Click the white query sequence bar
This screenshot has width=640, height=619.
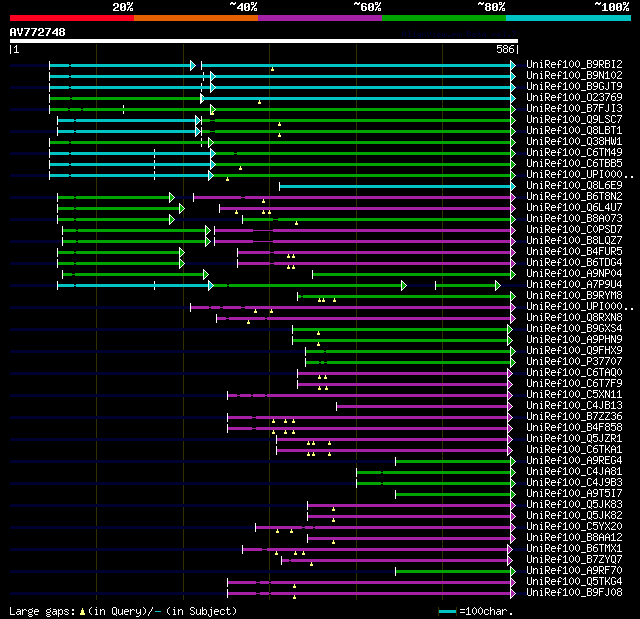pos(264,41)
